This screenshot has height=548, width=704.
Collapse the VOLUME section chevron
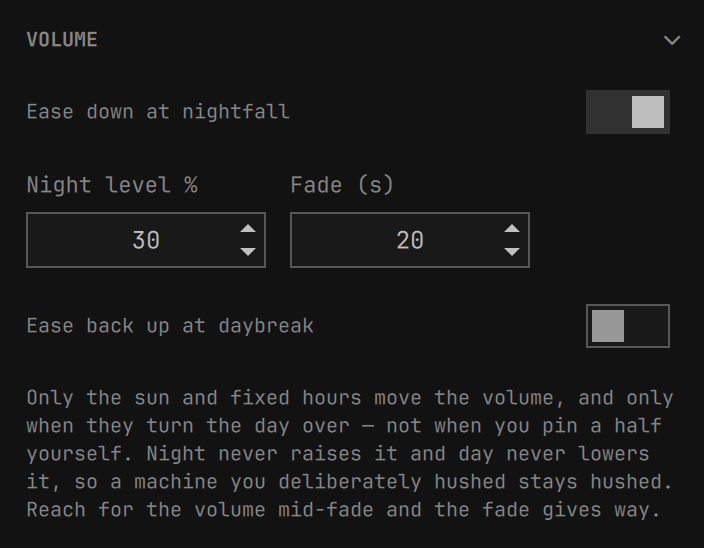[x=672, y=40]
